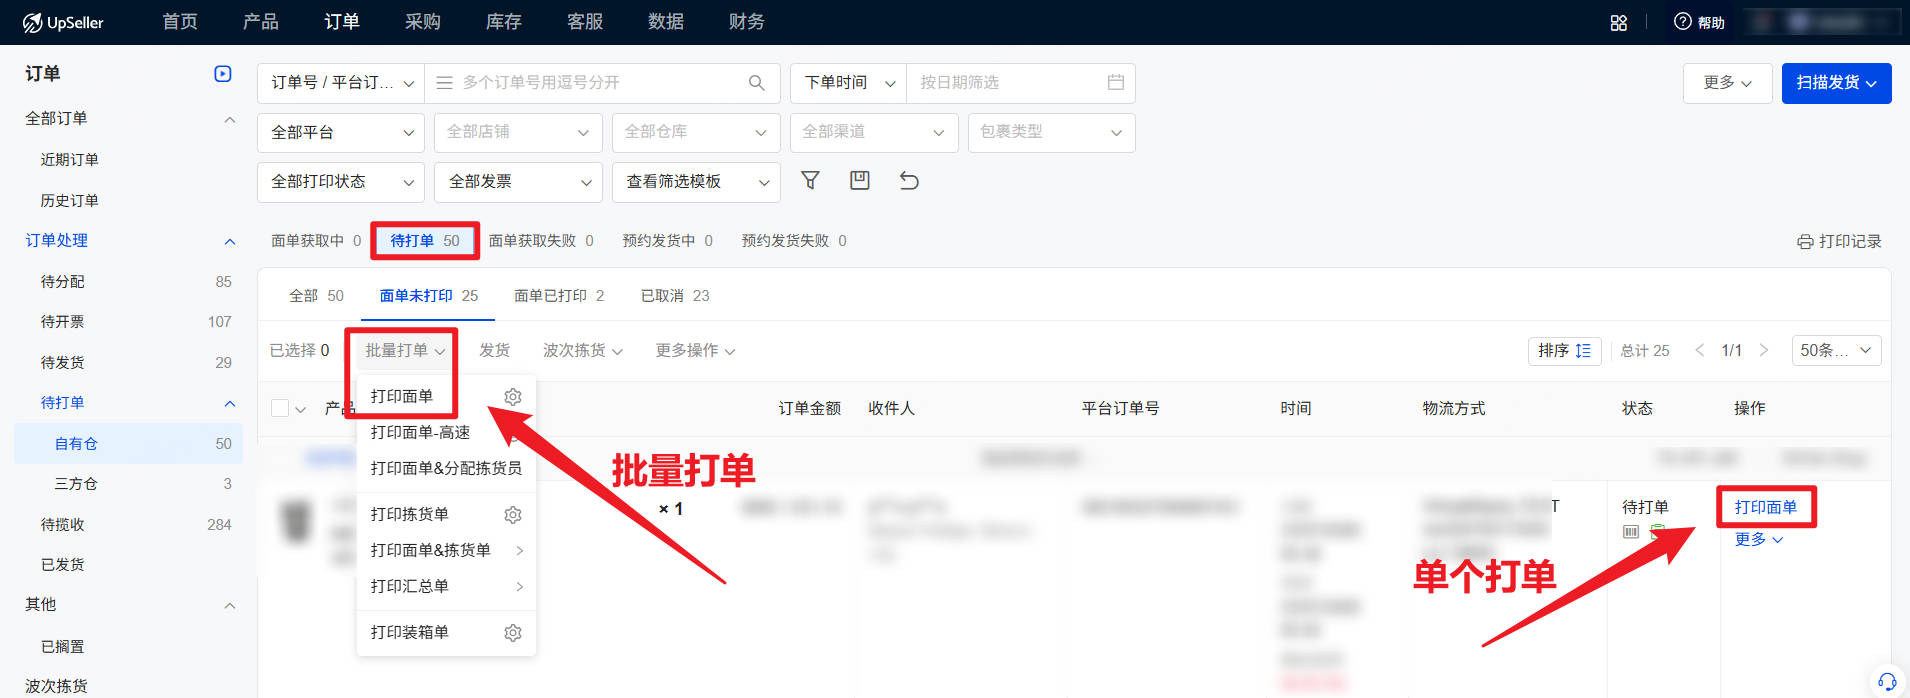1910x698 pixels.
Task: Collapse the 订单 sidebar panel icon
Action: [223, 74]
